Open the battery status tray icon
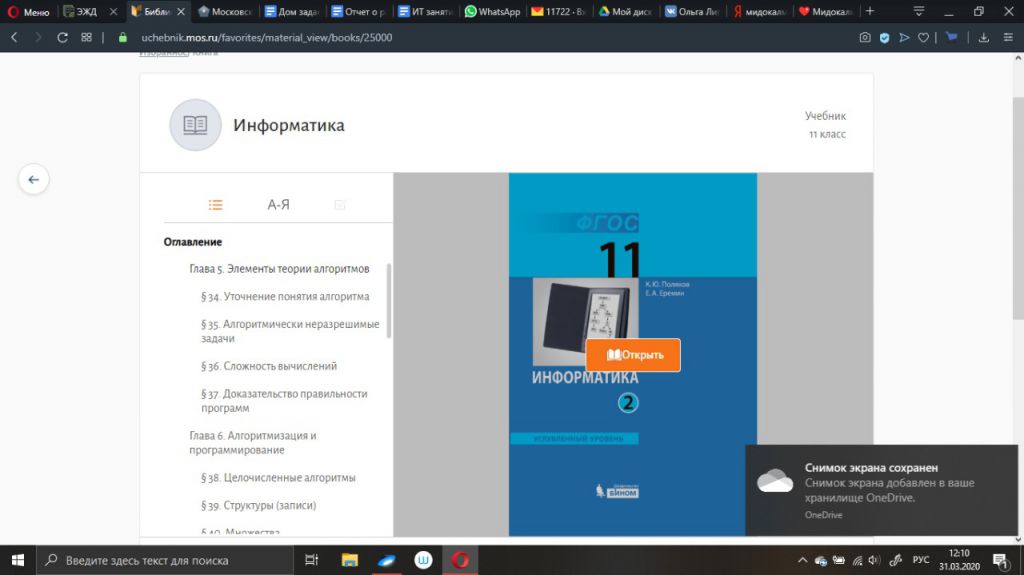Viewport: 1024px width, 575px height. [839, 560]
